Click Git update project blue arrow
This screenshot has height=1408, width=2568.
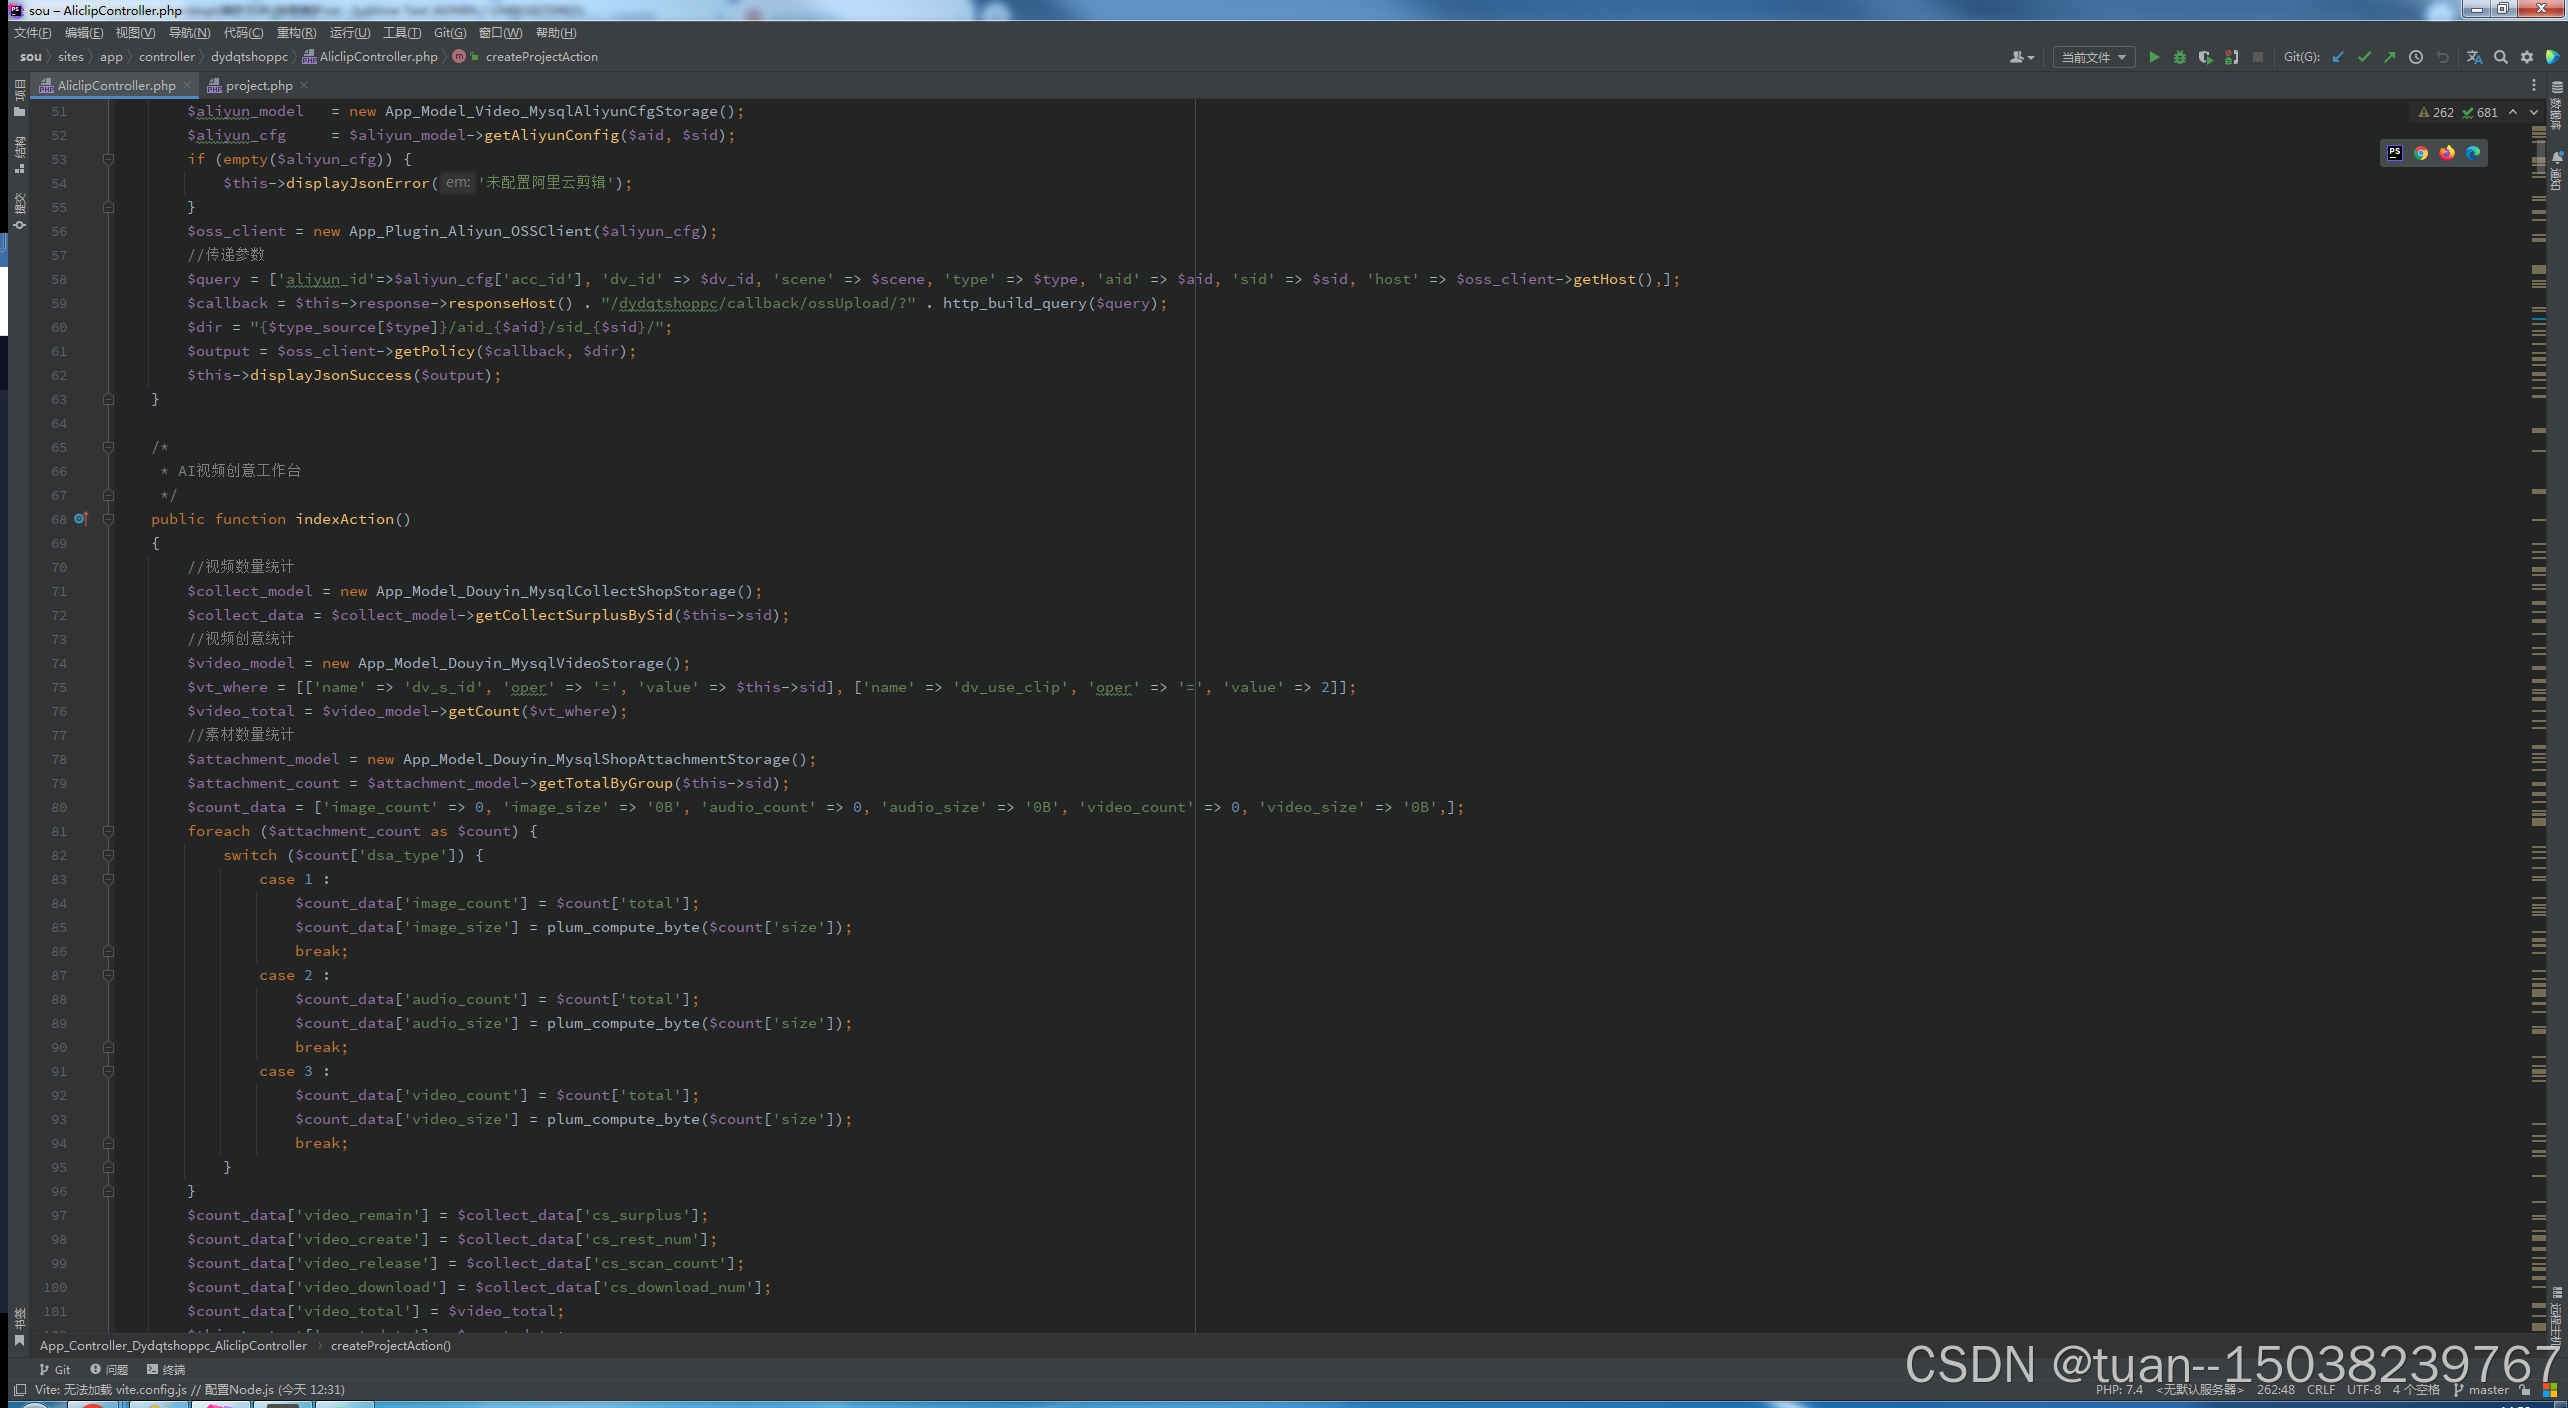click(x=2338, y=58)
